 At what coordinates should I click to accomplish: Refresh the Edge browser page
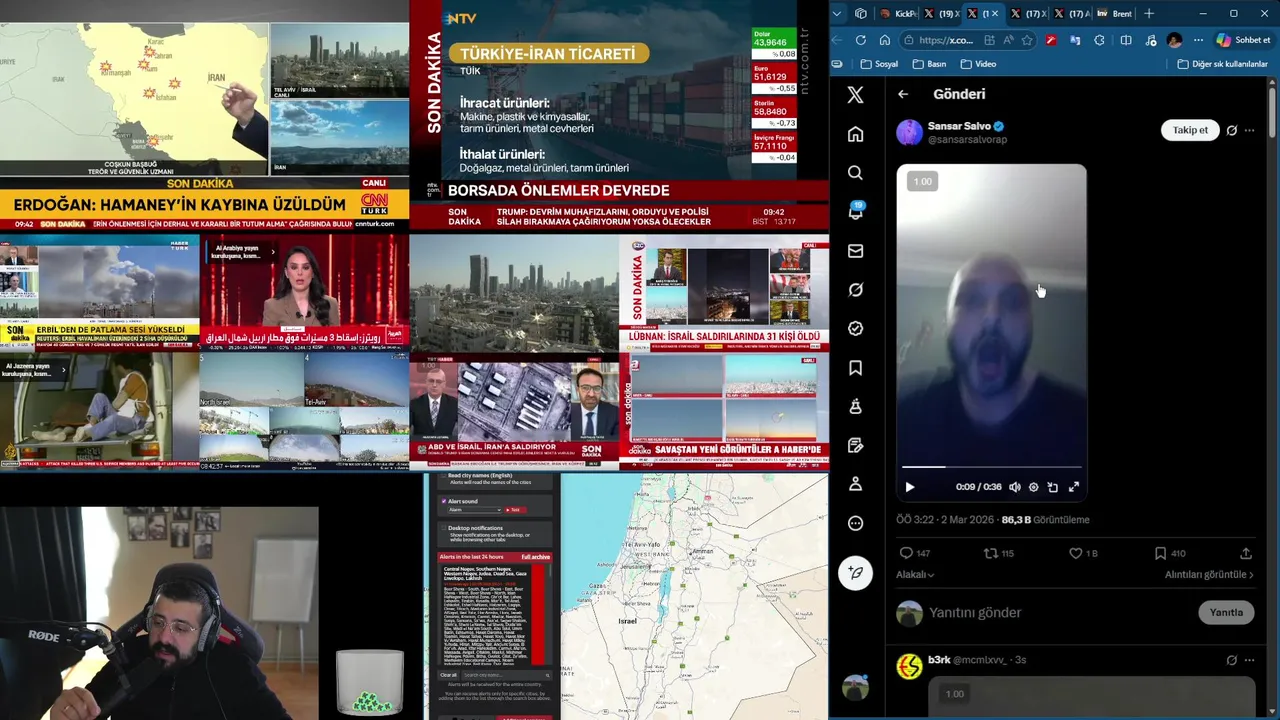[861, 40]
